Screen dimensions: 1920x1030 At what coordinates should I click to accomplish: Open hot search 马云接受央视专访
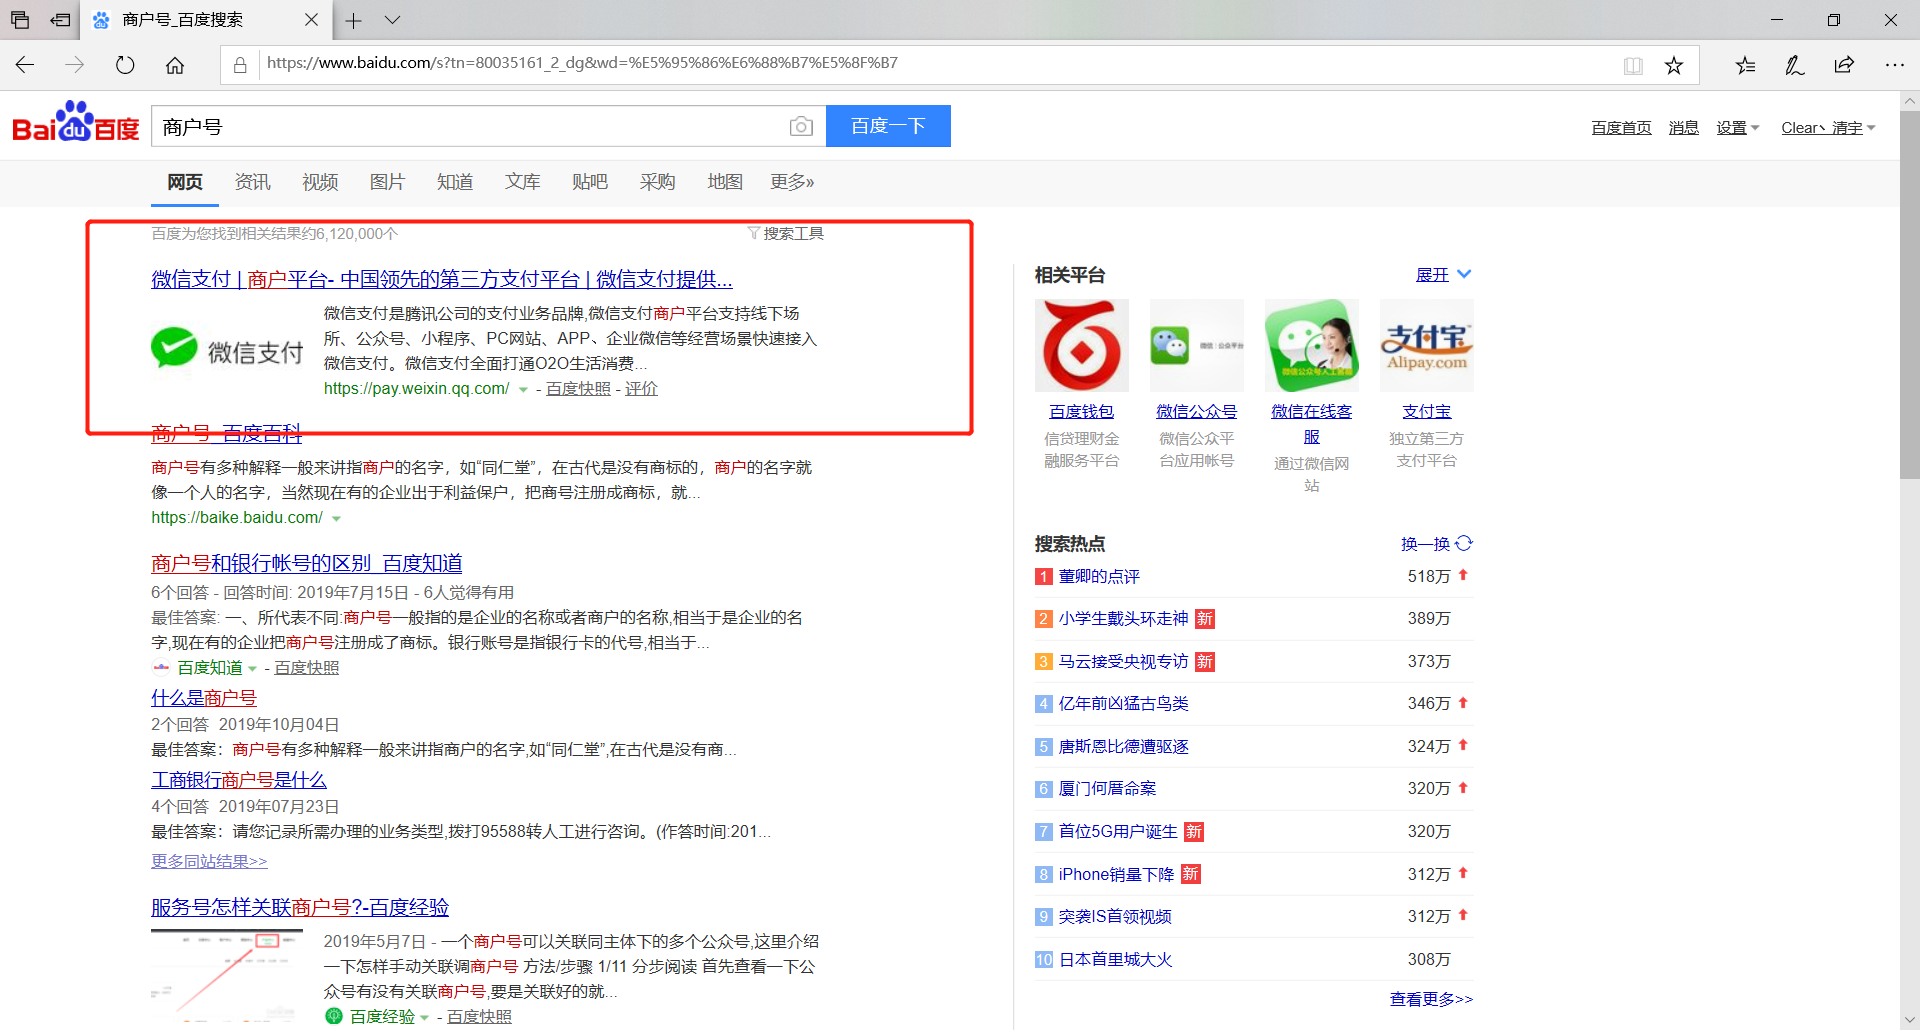[1124, 661]
